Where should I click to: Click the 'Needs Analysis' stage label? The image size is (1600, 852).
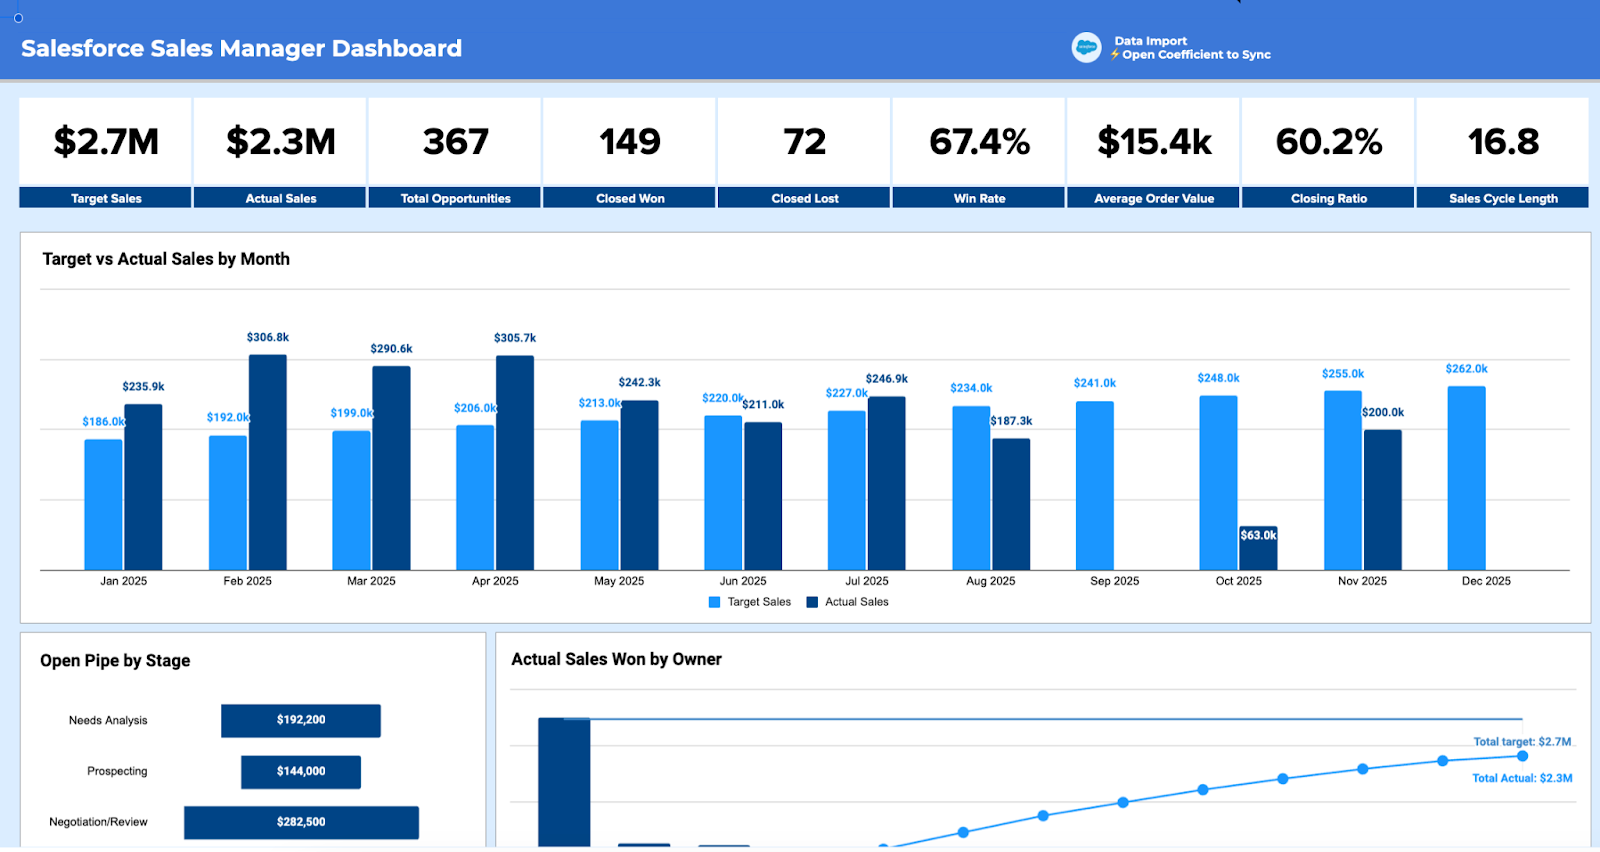[108, 720]
